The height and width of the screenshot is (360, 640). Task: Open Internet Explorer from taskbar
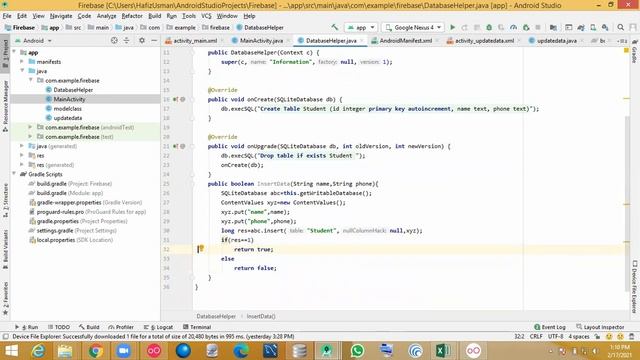tap(38, 351)
